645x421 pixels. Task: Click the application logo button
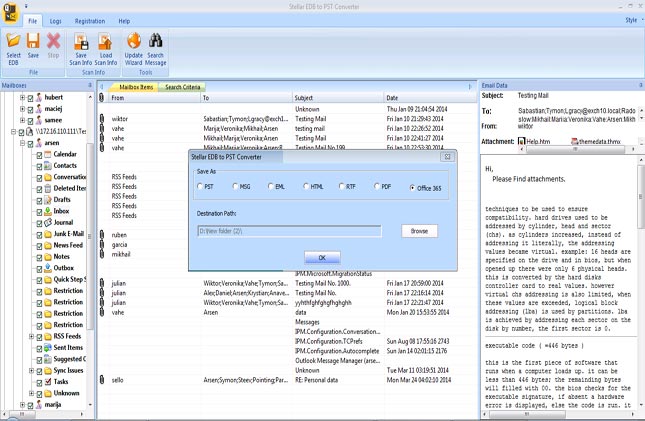(10, 13)
